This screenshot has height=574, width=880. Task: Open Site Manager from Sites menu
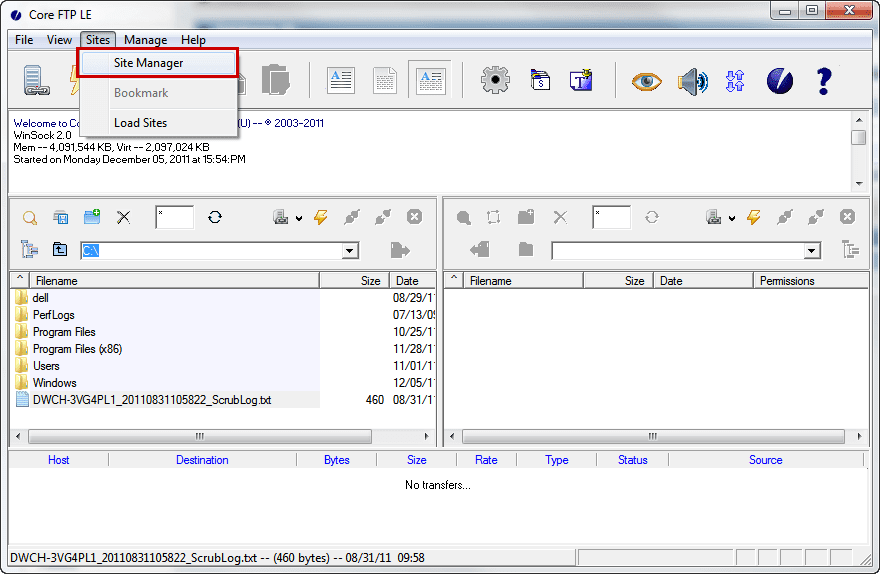point(158,63)
